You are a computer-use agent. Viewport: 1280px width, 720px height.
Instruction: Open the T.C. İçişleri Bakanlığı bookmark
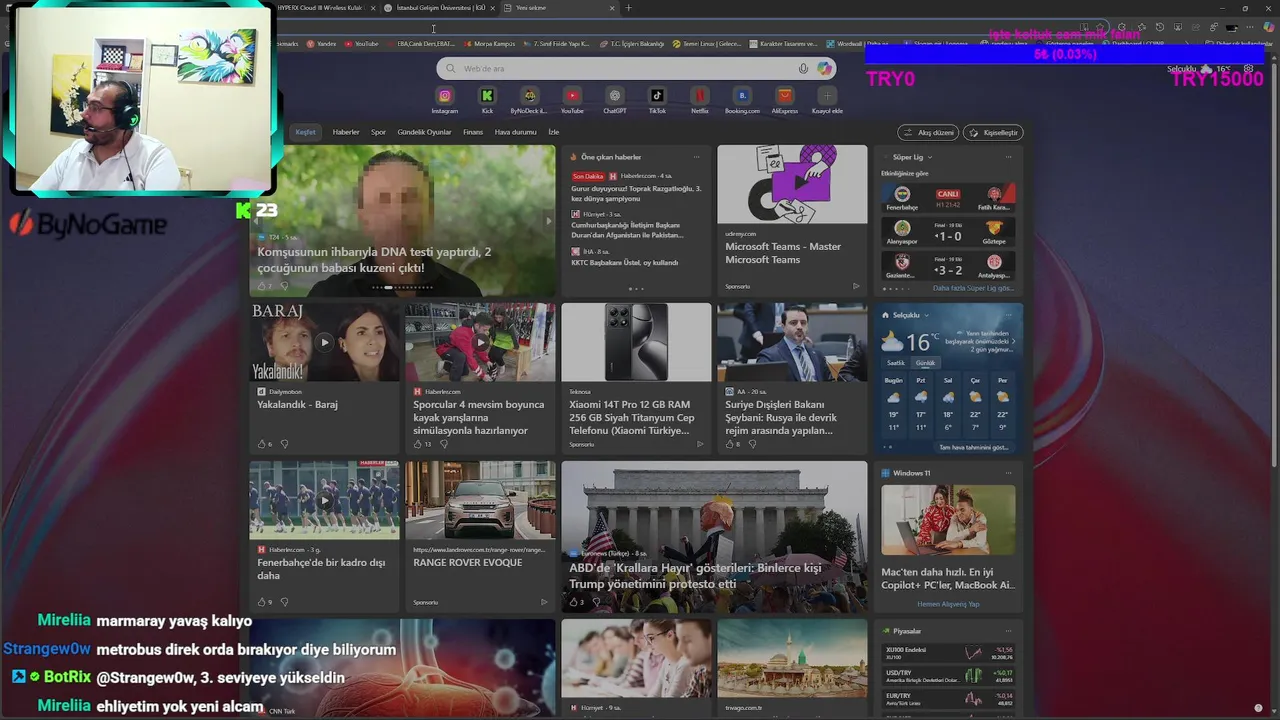(631, 44)
